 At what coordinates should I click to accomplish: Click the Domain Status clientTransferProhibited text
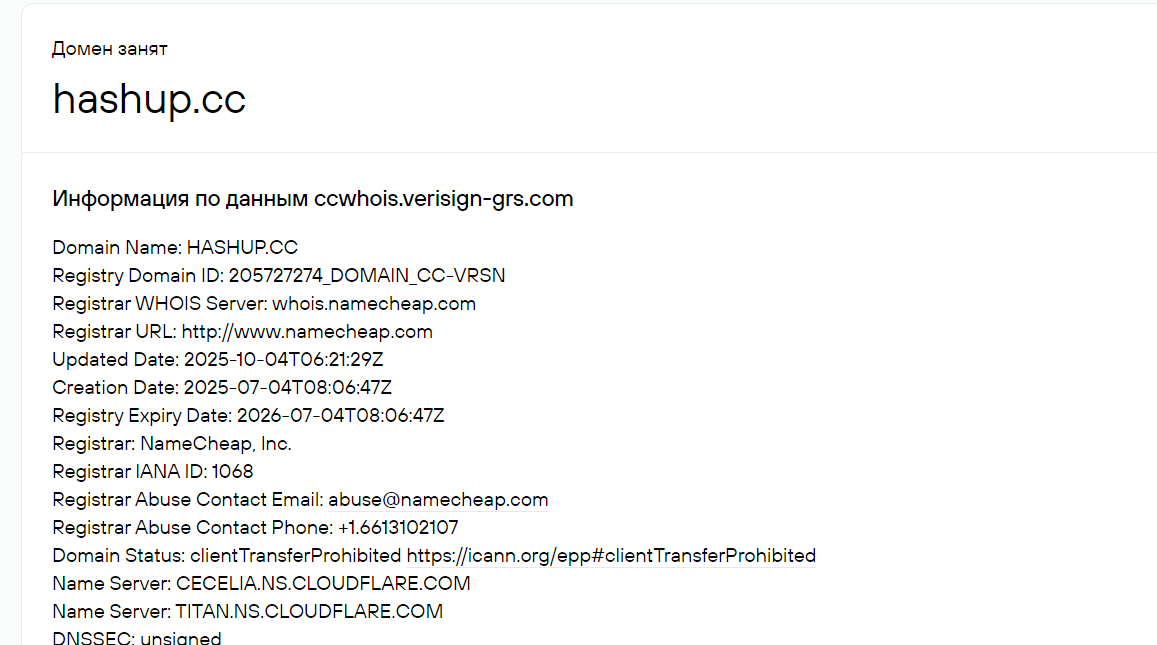pos(295,556)
